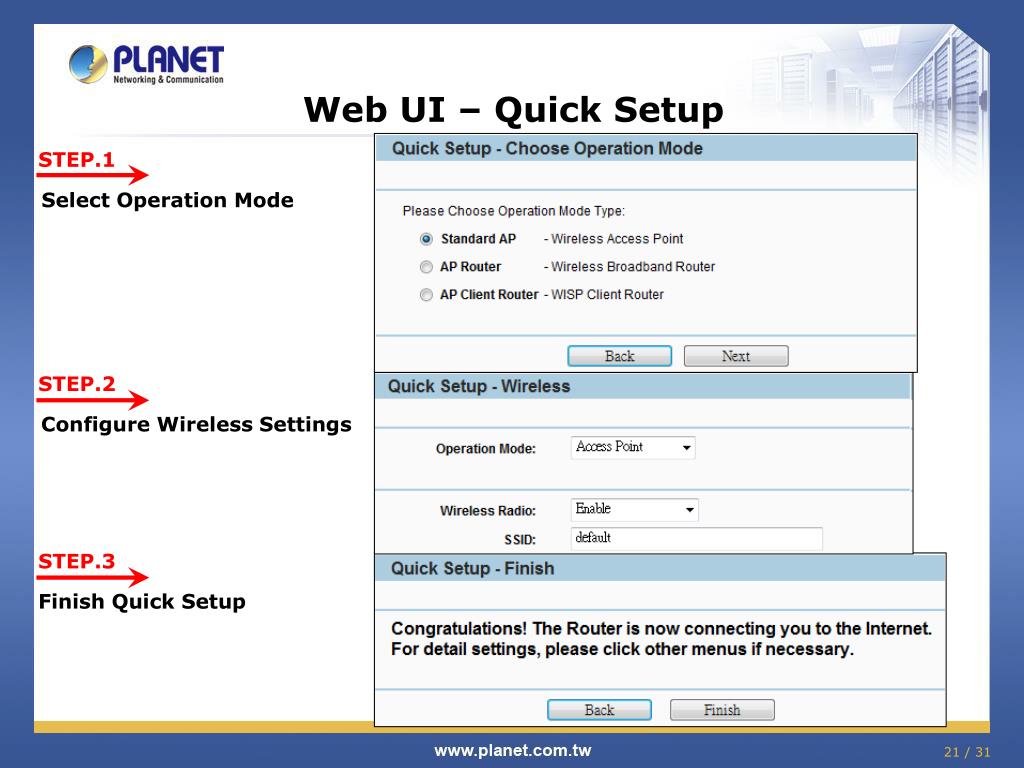
Task: Select the AP Client Router radio button
Action: (426, 295)
